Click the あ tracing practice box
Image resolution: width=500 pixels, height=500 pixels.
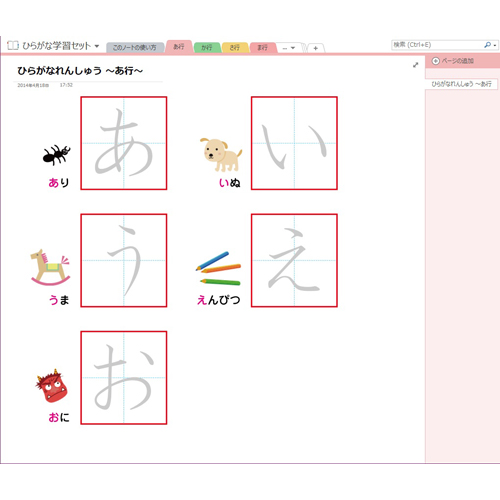[x=124, y=143]
